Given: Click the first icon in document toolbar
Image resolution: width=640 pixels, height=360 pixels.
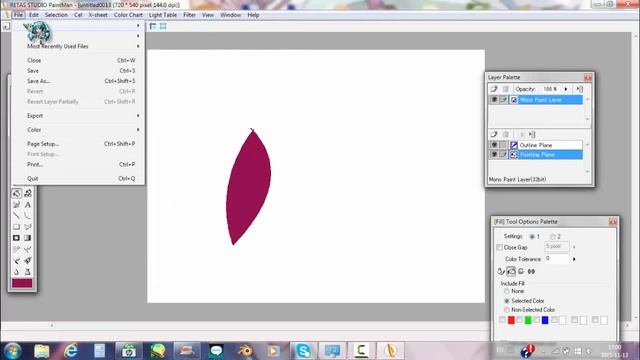Looking at the screenshot, I should [153, 26].
